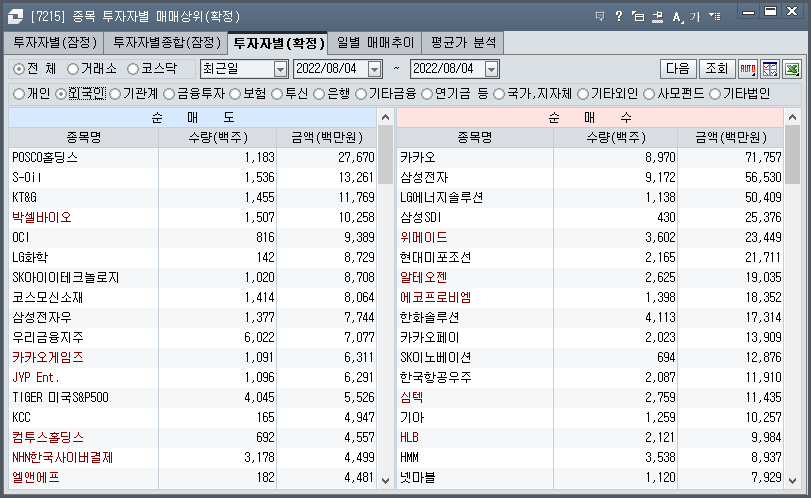Viewport: 811px width, 498px height.
Task: Click down arrow of net buy scrollbar
Action: click(792, 480)
